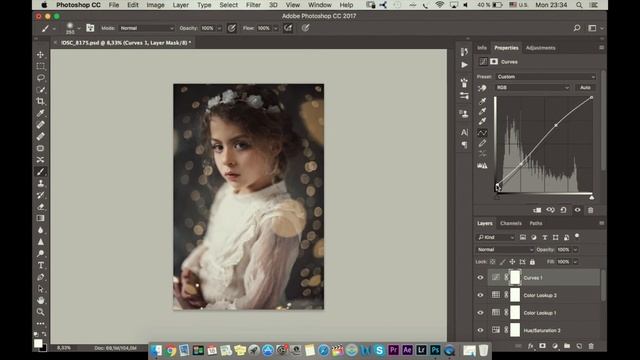Add layer style fx icon
The height and width of the screenshot is (360, 640).
click(x=531, y=346)
